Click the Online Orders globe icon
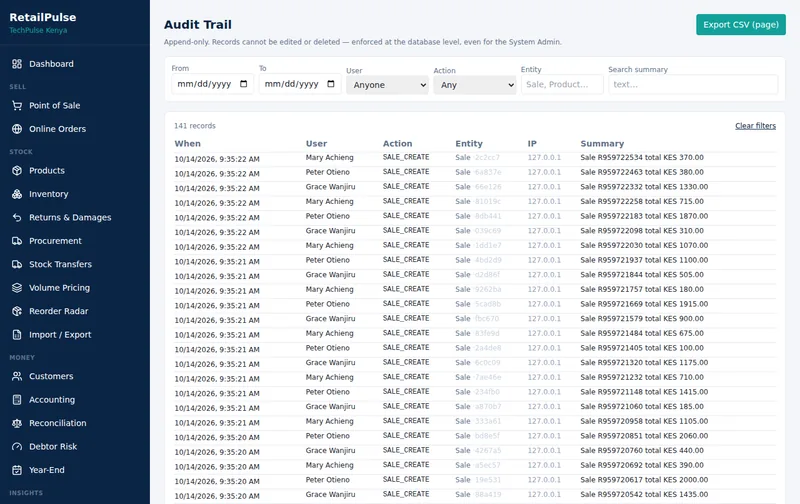Screen dimensions: 800x504 tap(17, 129)
